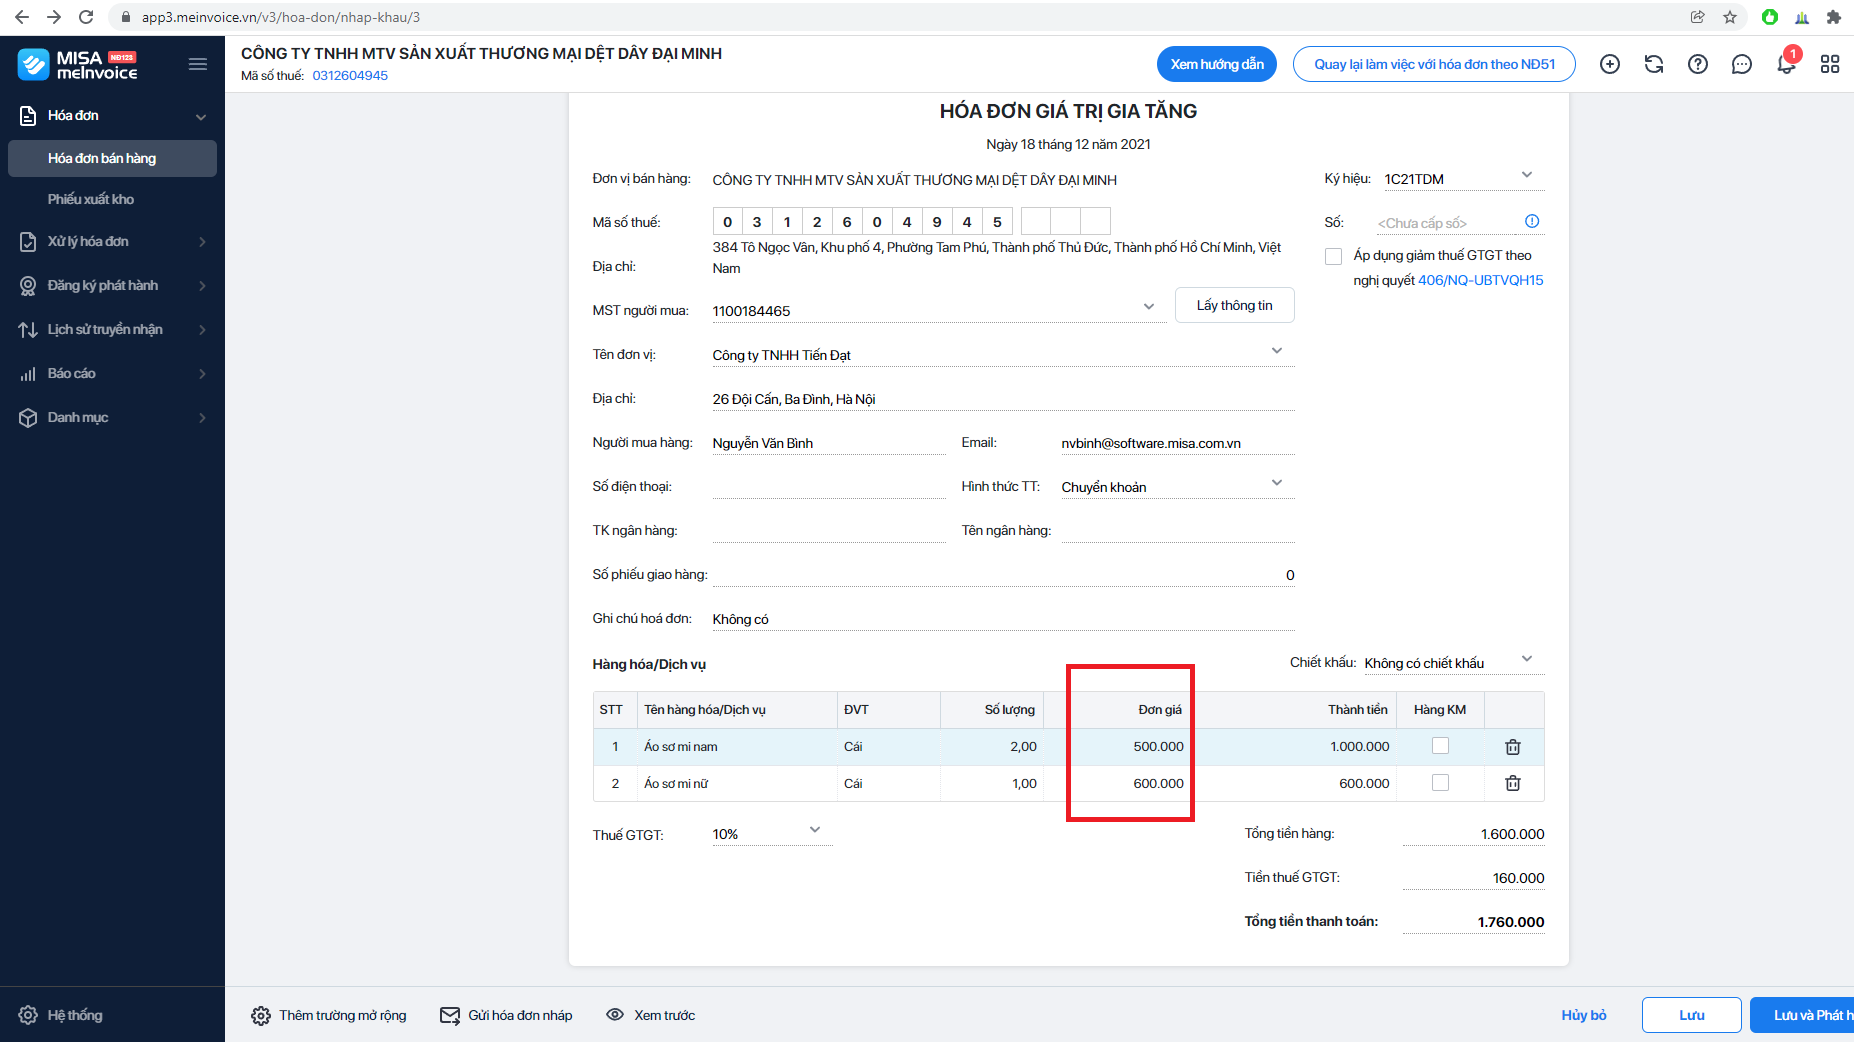
Task: Click browser share page icon
Action: click(x=1698, y=17)
